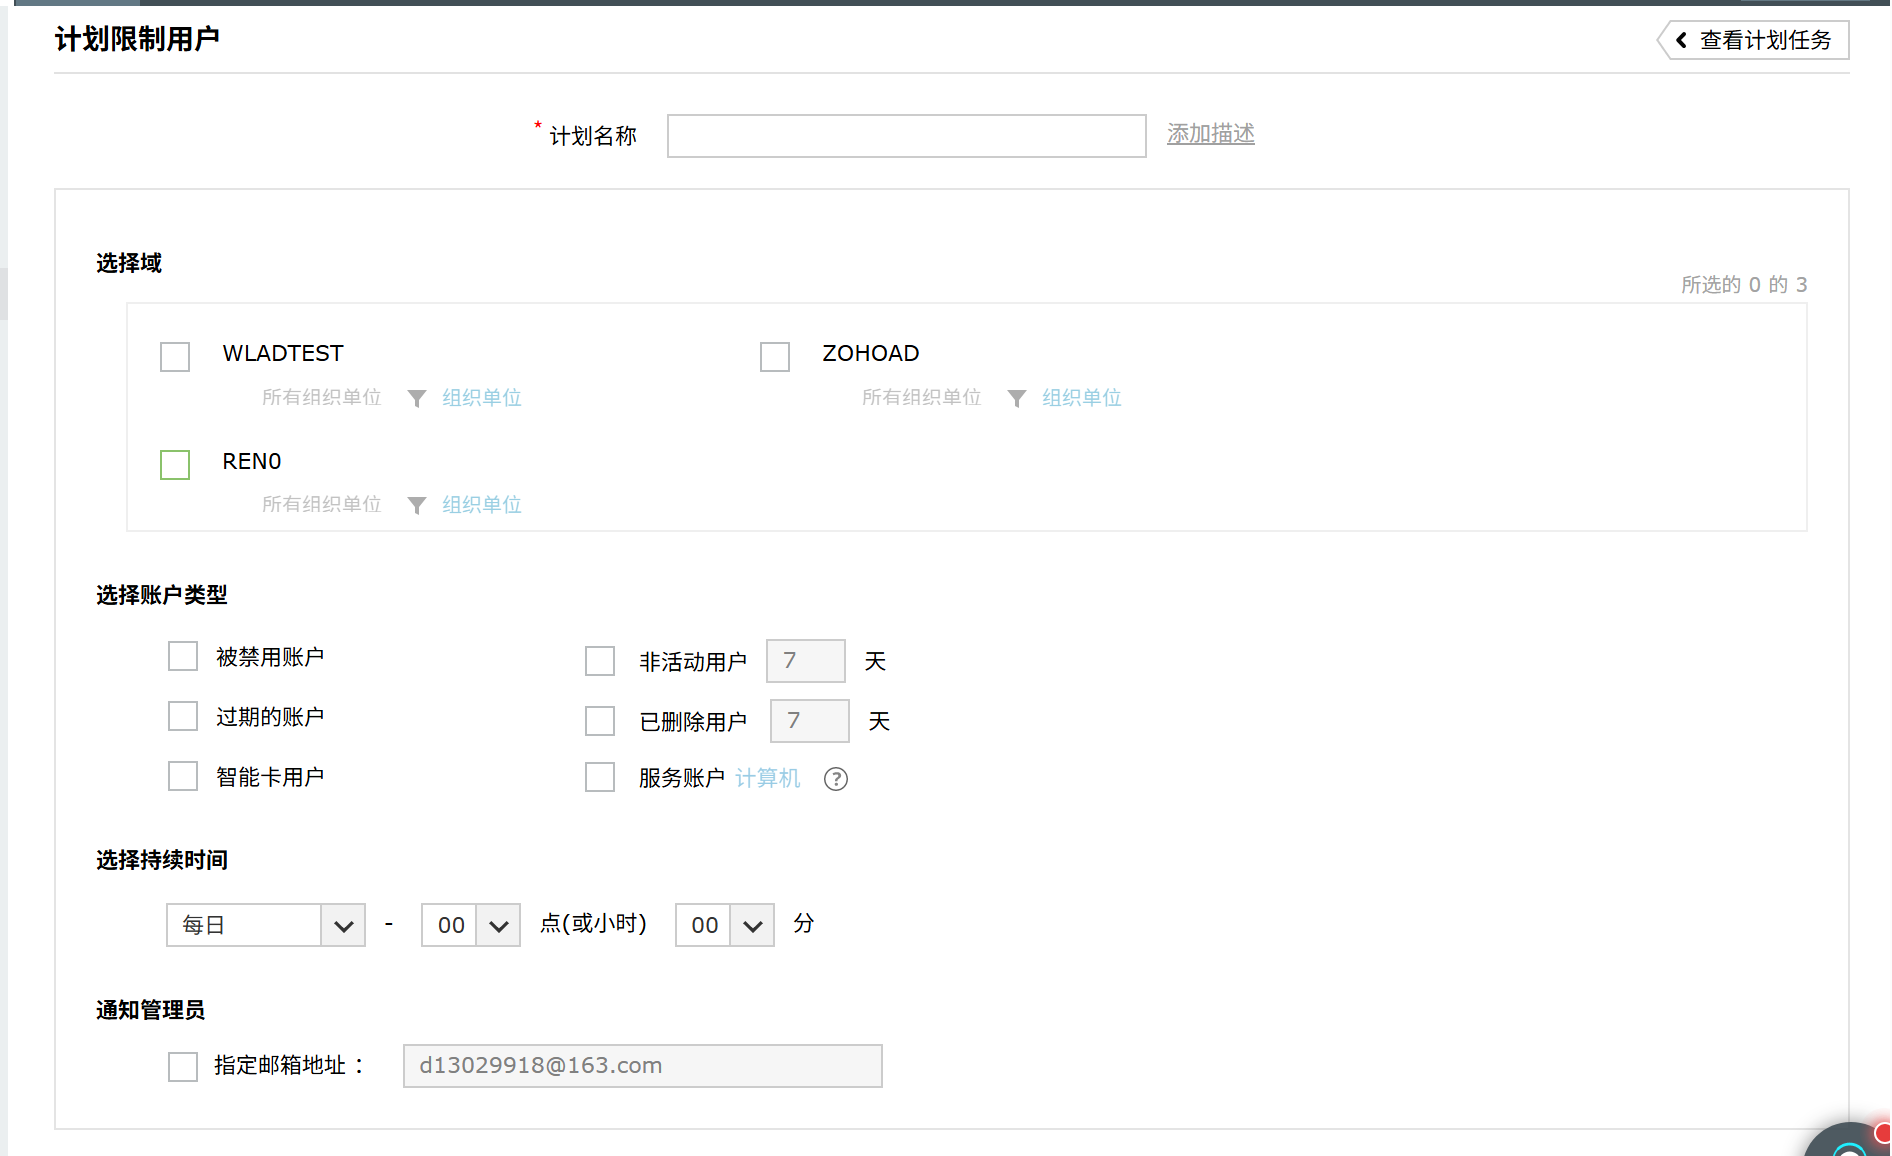Image resolution: width=1892 pixels, height=1156 pixels.
Task: Click the help question mark beside 计算机
Action: pyautogui.click(x=836, y=779)
